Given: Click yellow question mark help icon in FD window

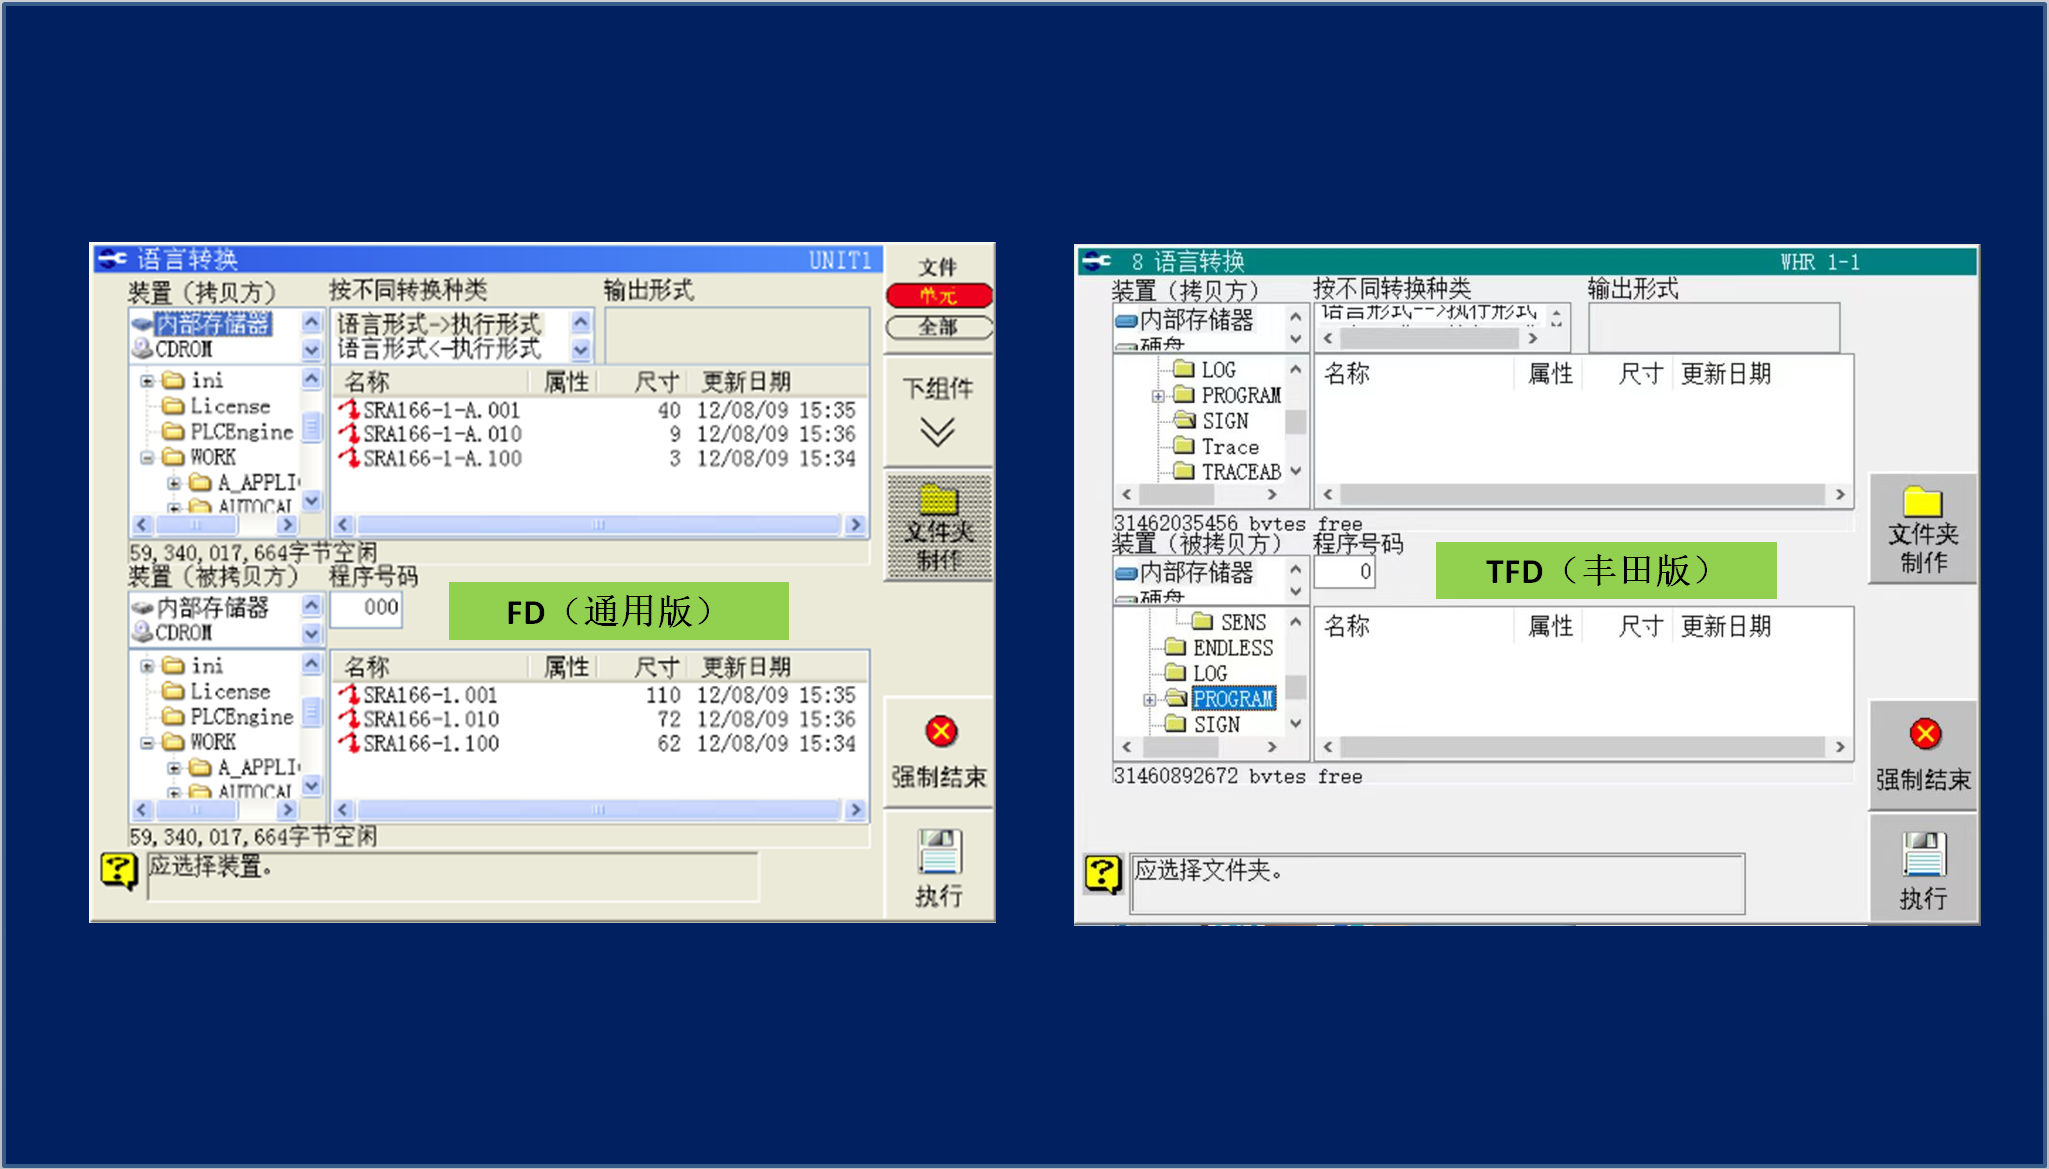Looking at the screenshot, I should click(x=119, y=870).
